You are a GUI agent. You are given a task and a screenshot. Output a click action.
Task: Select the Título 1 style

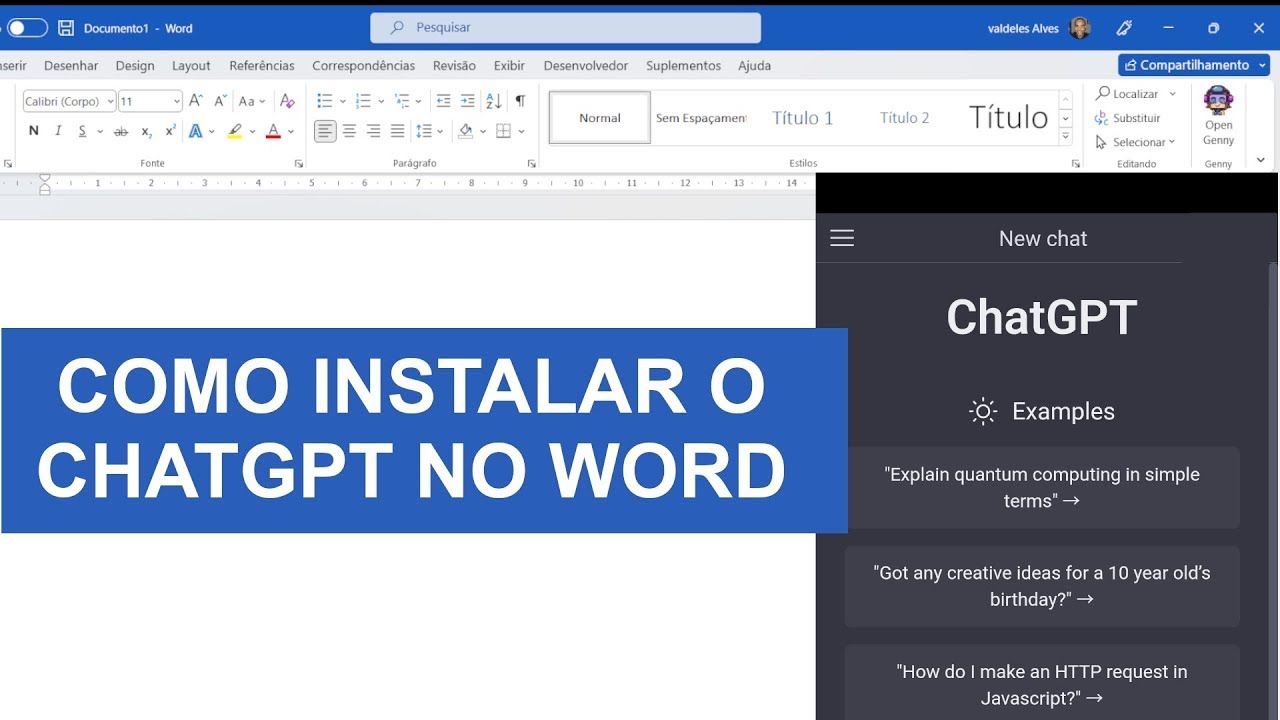[x=802, y=118]
